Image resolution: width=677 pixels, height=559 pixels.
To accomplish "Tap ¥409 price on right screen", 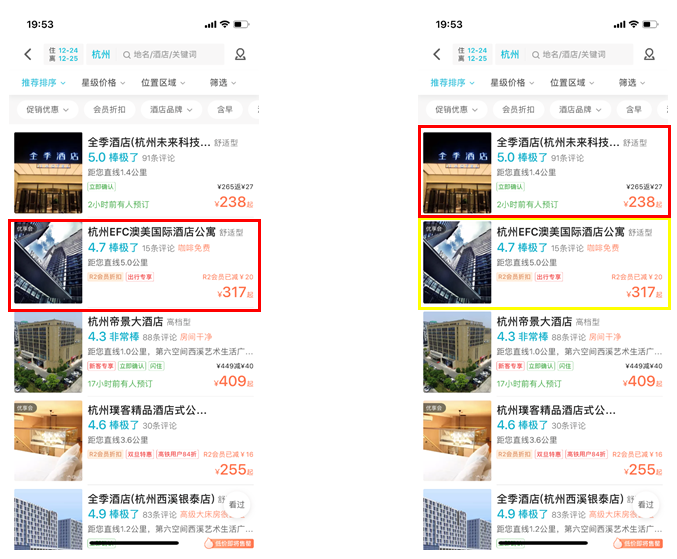I will 642,381.
